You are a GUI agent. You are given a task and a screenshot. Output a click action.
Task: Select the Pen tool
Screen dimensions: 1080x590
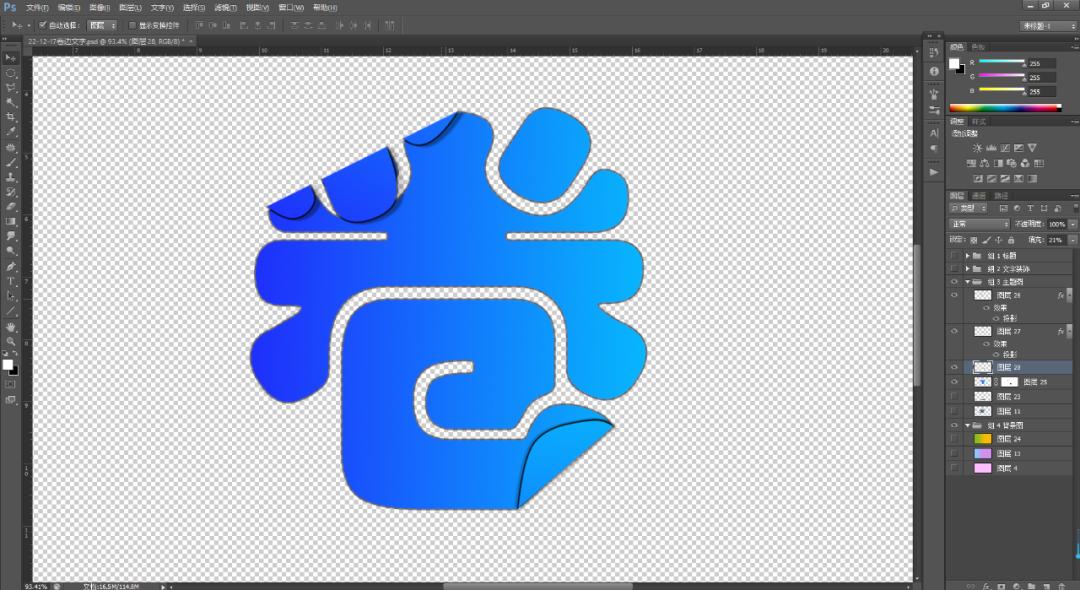pos(10,266)
